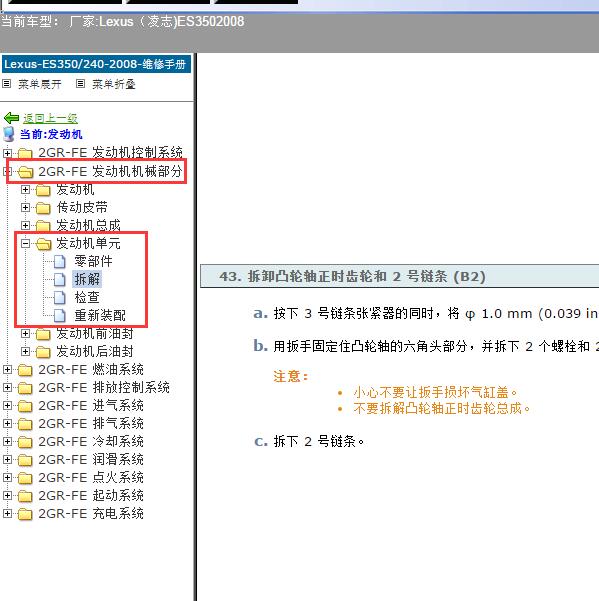Image resolution: width=599 pixels, height=601 pixels.
Task: Click the computer icon next to 当前:发动机
Action: coord(9,135)
